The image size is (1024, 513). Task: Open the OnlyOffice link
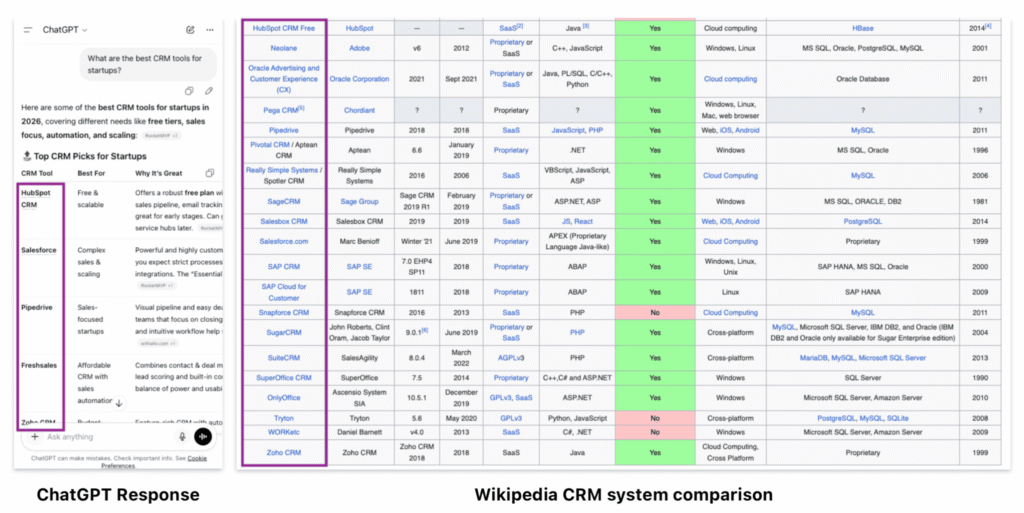(x=283, y=397)
